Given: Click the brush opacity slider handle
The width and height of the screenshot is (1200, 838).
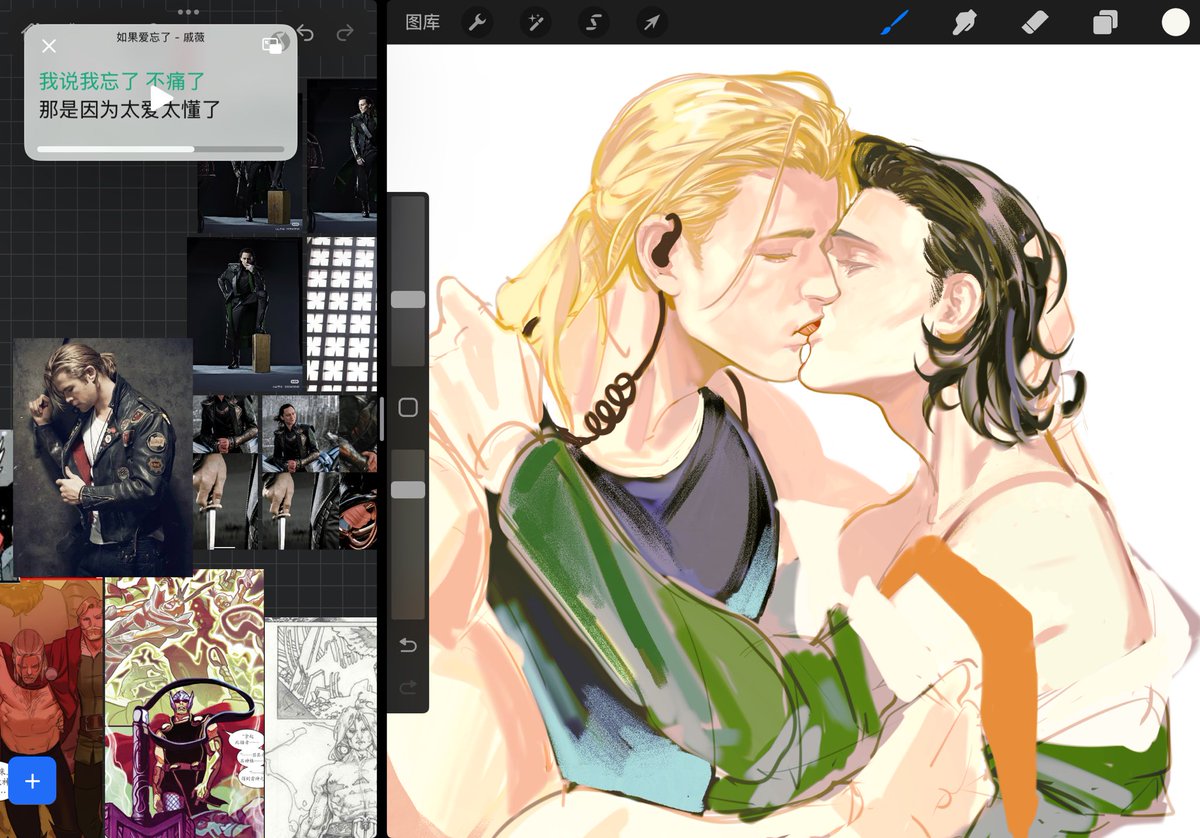Looking at the screenshot, I should (x=408, y=490).
